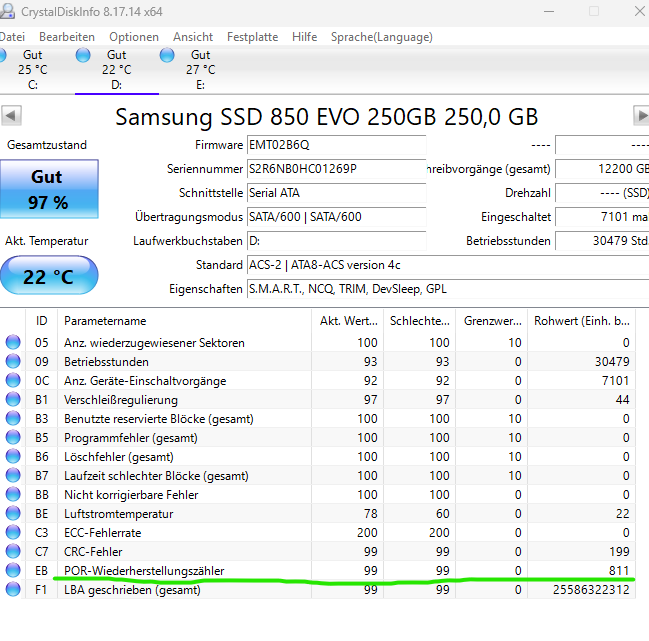This screenshot has width=649, height=641.
Task: Click status orb for Programmfehler row
Action: pyautogui.click(x=13, y=437)
